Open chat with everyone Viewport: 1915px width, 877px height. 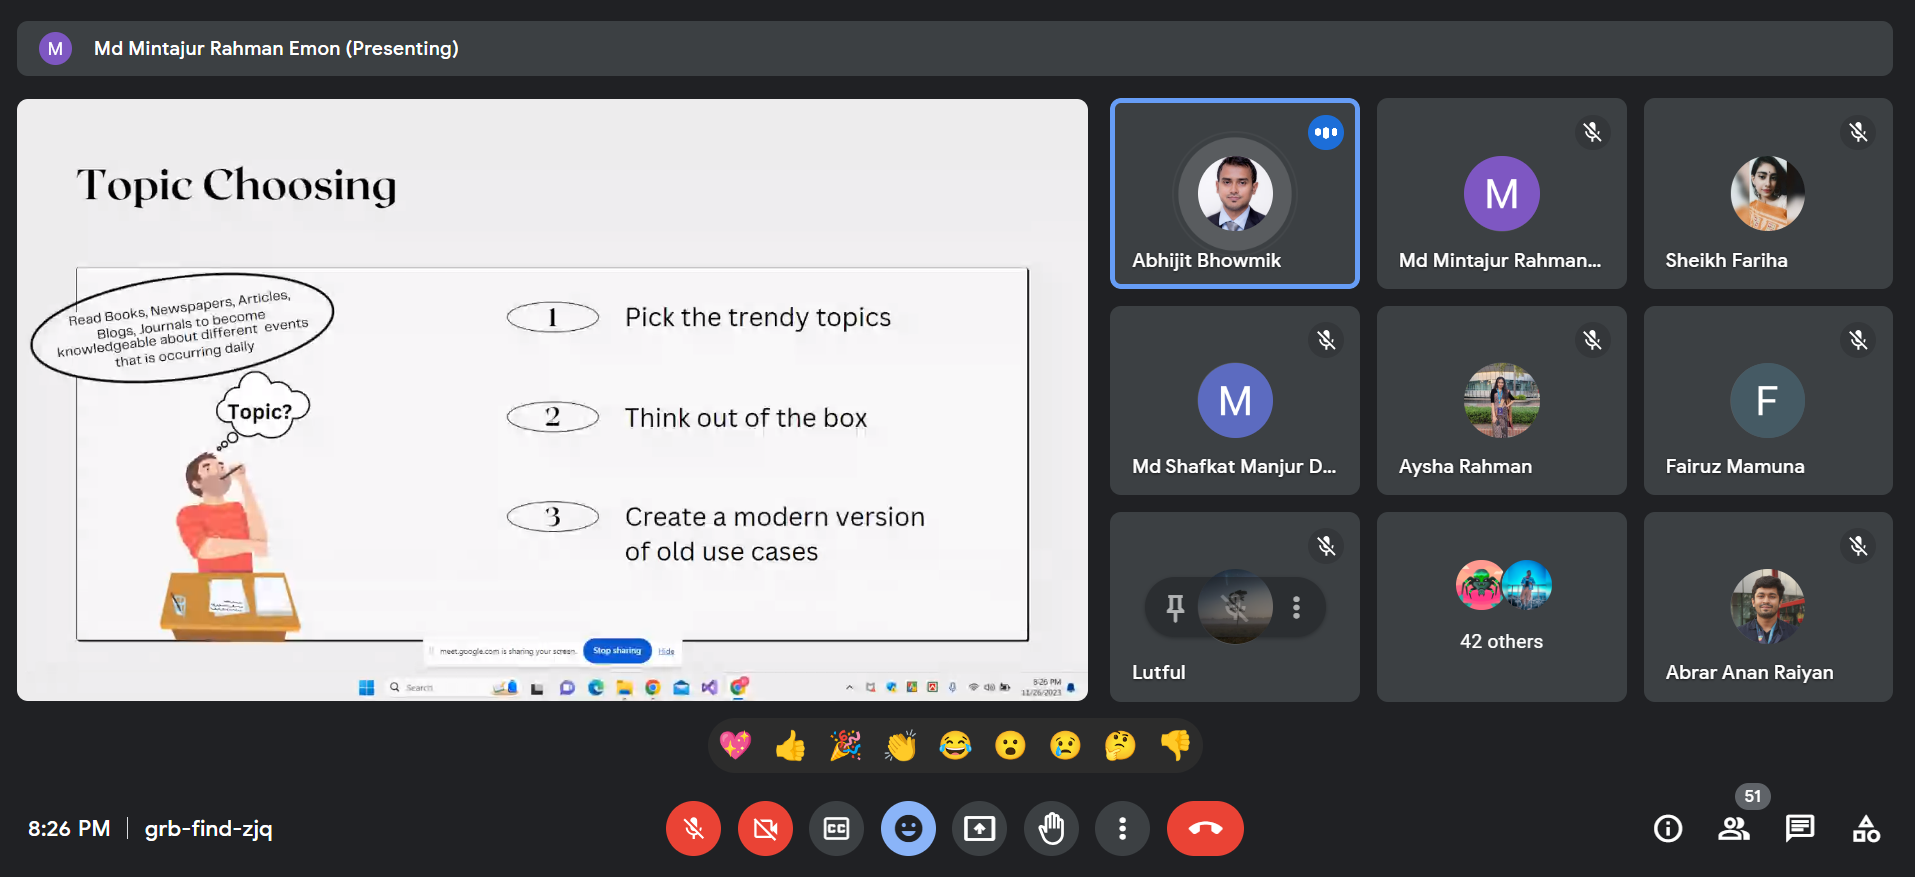[x=1799, y=828]
